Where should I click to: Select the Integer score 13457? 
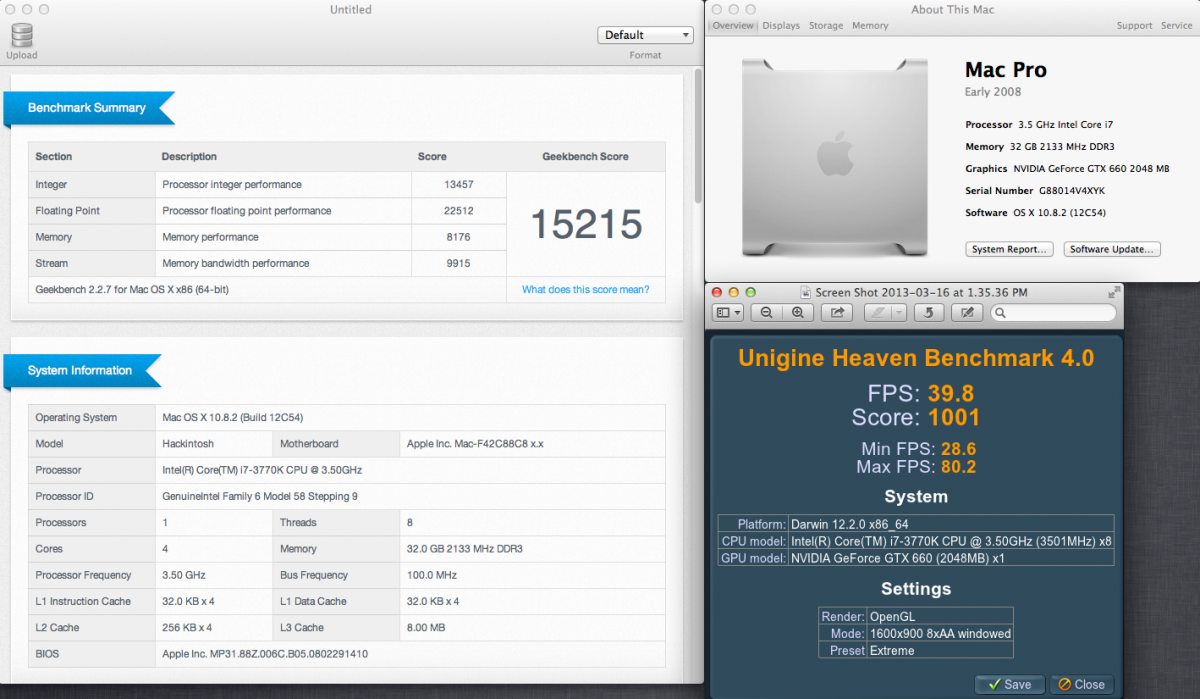[458, 185]
